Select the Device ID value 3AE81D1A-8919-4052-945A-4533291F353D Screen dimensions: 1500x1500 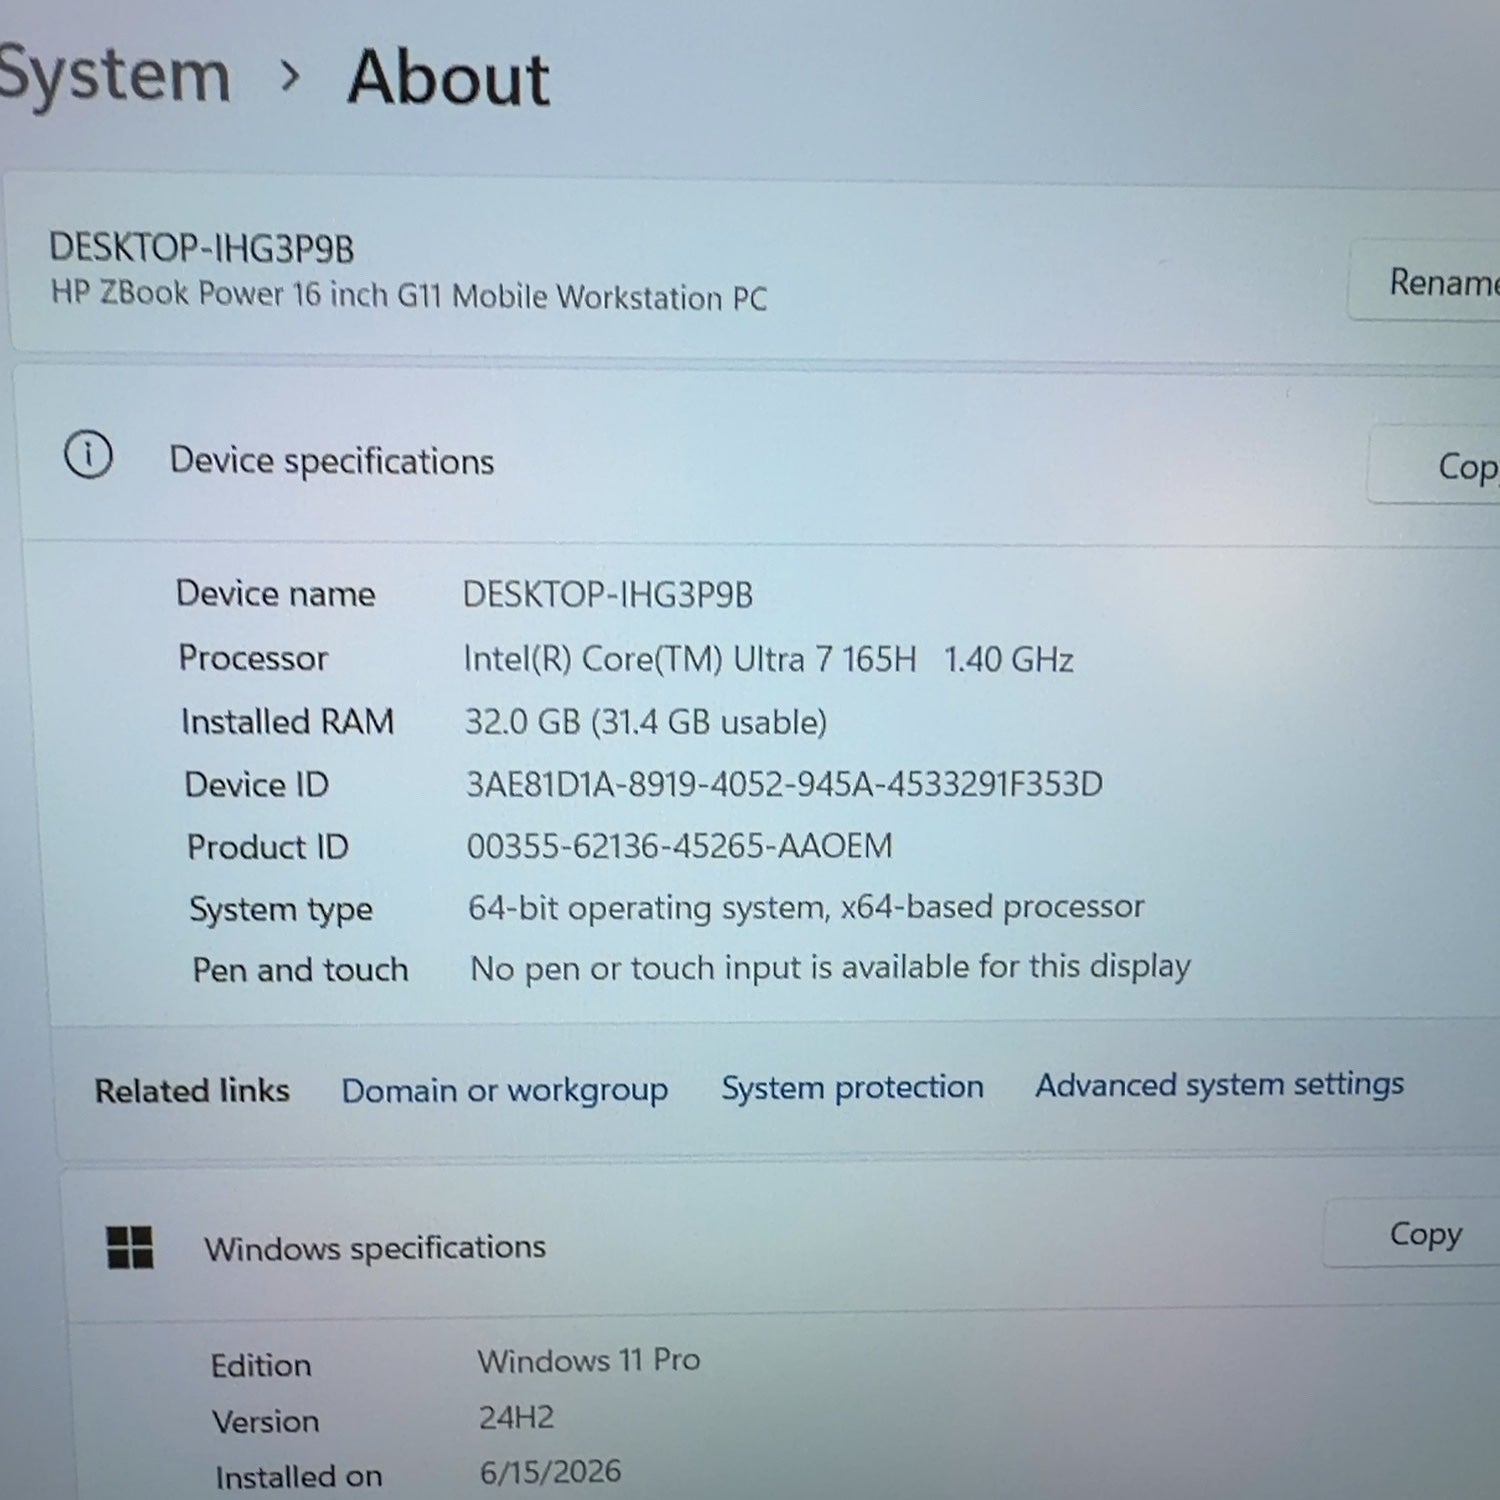pyautogui.click(x=785, y=784)
